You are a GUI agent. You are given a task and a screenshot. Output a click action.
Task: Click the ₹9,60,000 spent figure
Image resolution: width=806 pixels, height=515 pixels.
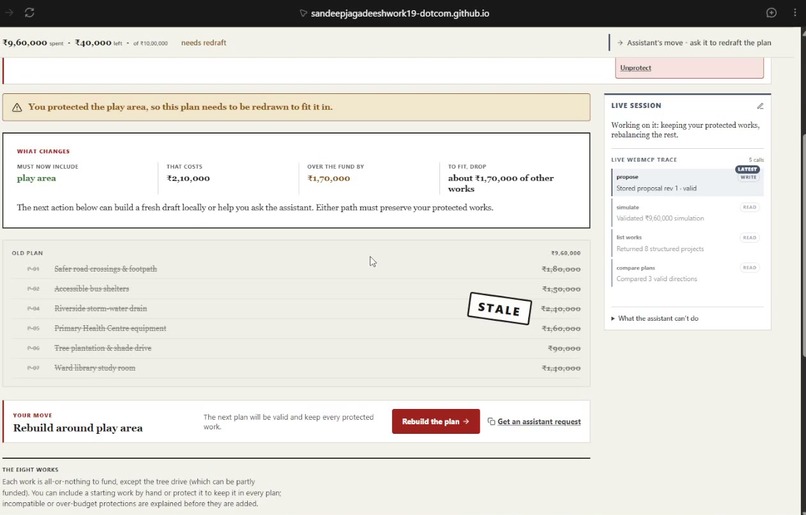pyautogui.click(x=25, y=43)
